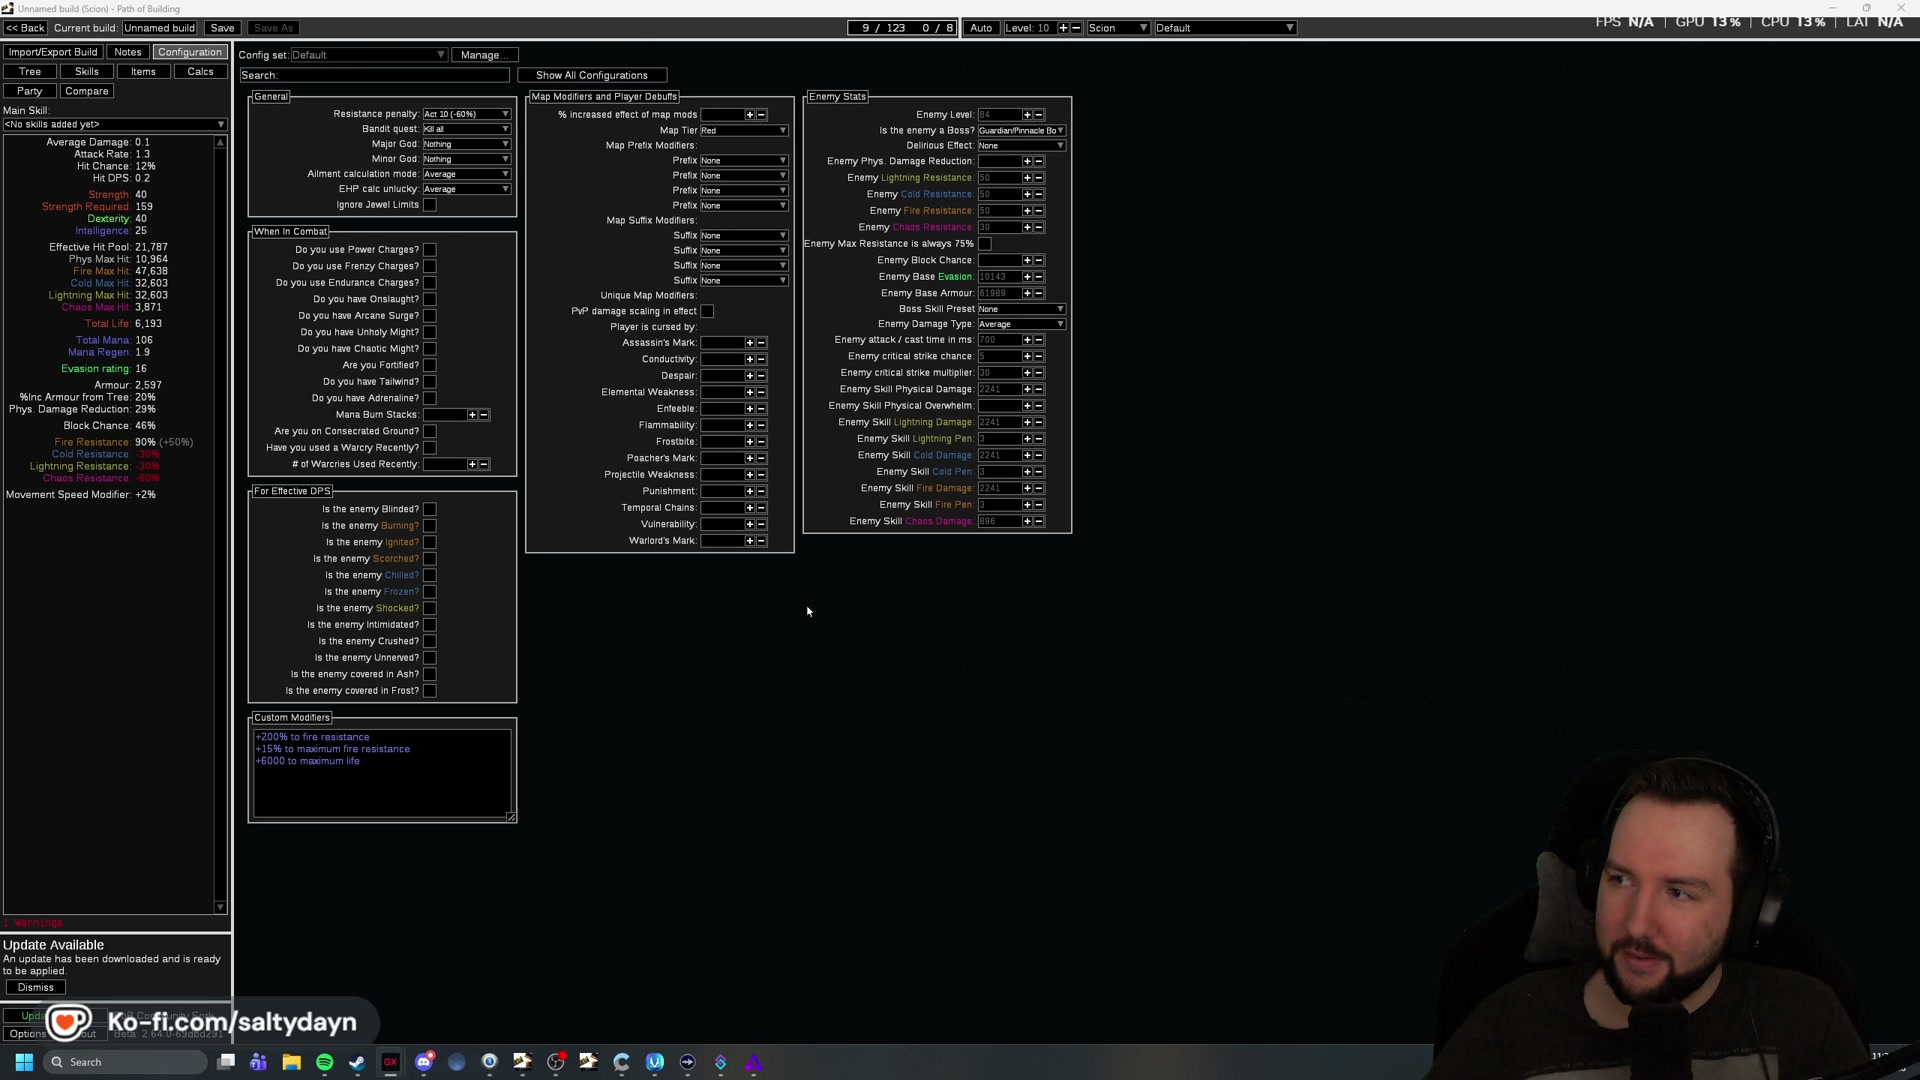Open the Notes tab
Image resolution: width=1920 pixels, height=1080 pixels.
click(x=128, y=52)
